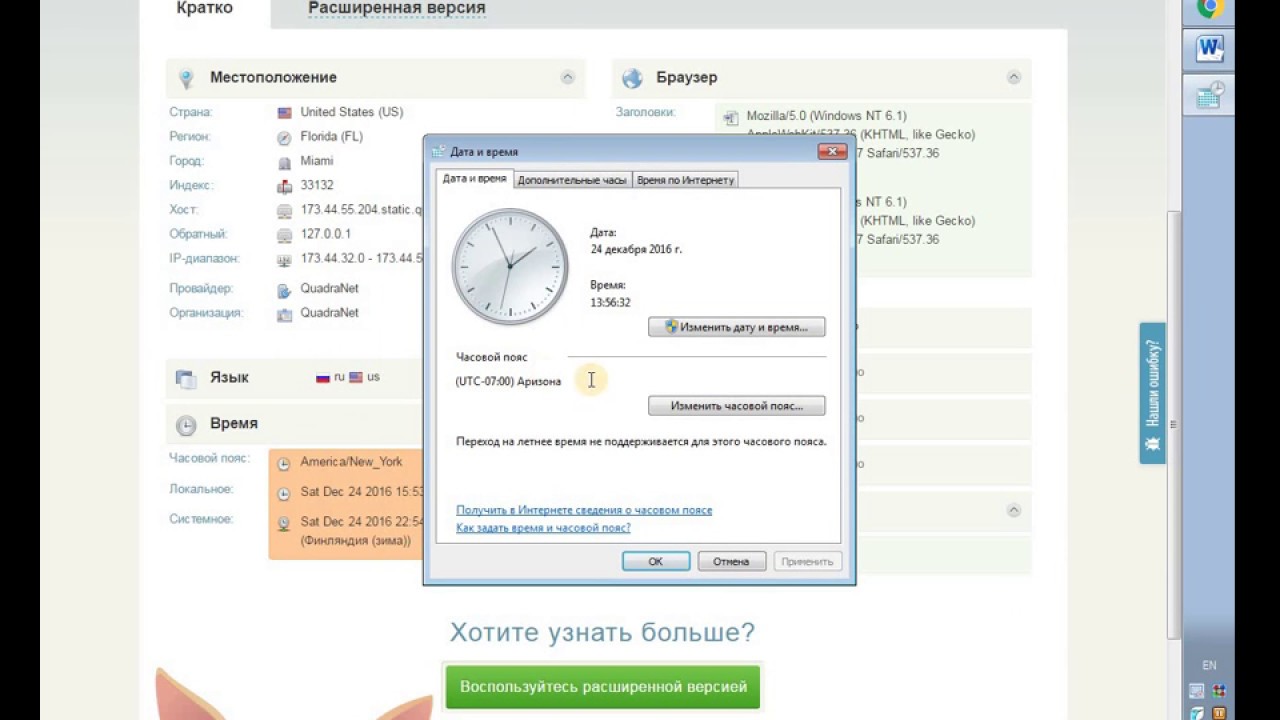Click the text 127.0.0.1
The image size is (1280, 720).
click(326, 234)
